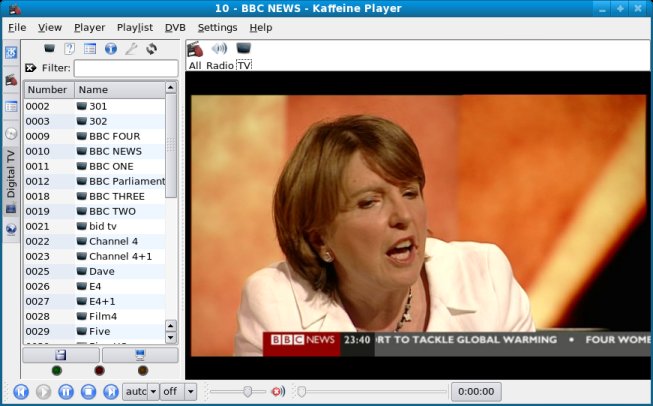Focus the Filter text field

(126, 68)
